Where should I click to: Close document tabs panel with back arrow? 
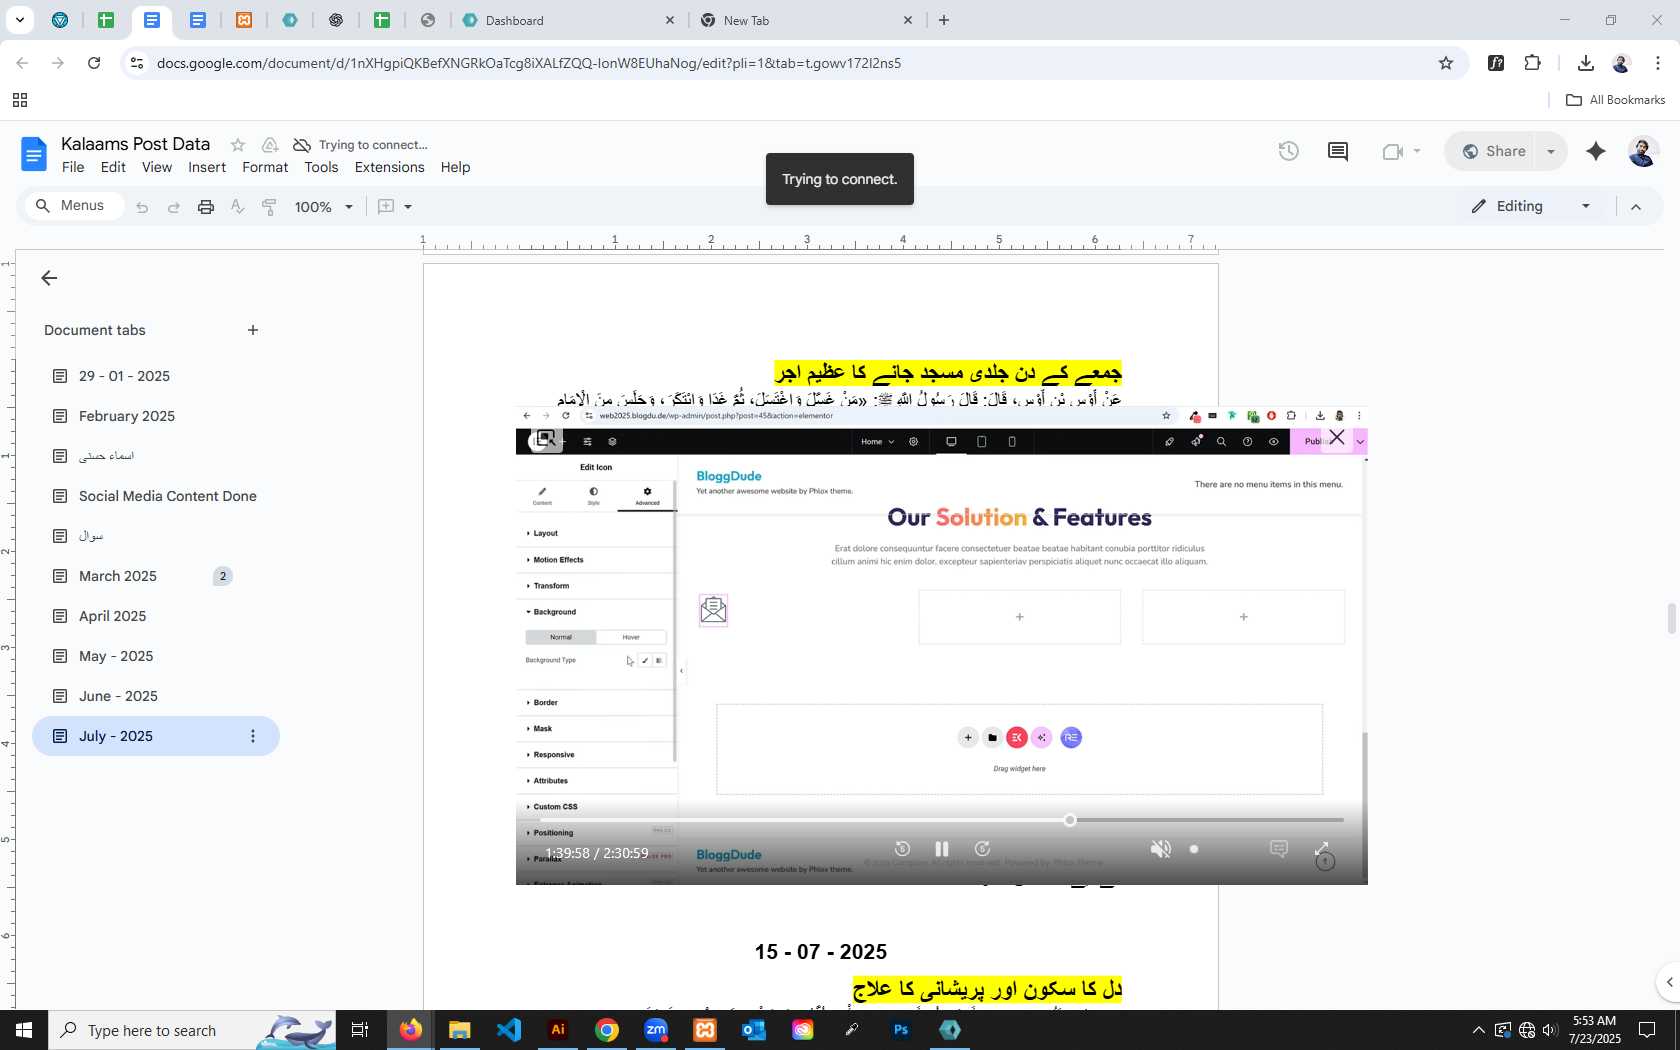(49, 278)
